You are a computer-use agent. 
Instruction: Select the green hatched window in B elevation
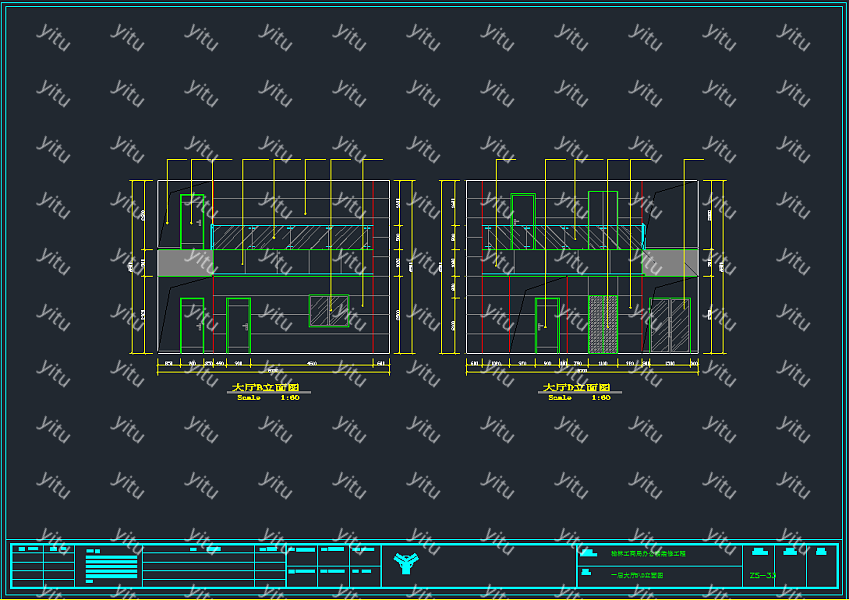[x=328, y=311]
